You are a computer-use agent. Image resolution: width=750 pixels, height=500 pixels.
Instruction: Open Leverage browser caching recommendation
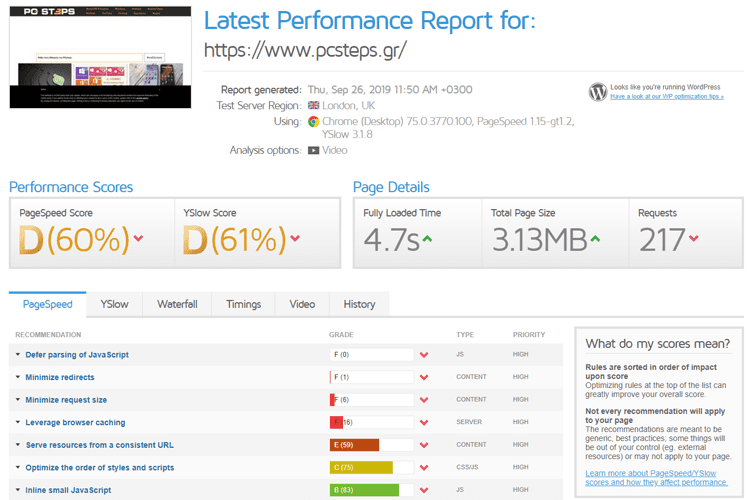coord(75,422)
